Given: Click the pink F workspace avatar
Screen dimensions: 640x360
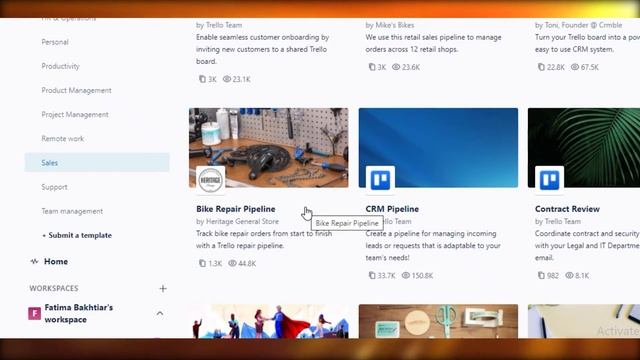Looking at the screenshot, I should click(x=34, y=313).
